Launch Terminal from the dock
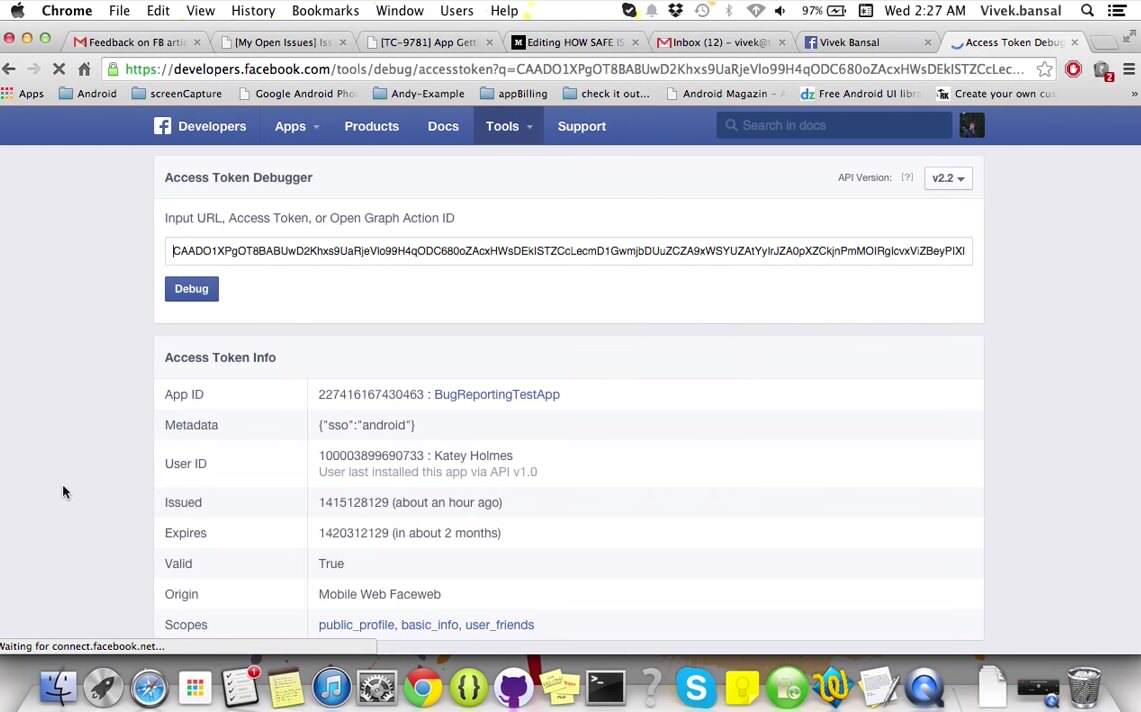Image resolution: width=1141 pixels, height=712 pixels. coord(605,688)
